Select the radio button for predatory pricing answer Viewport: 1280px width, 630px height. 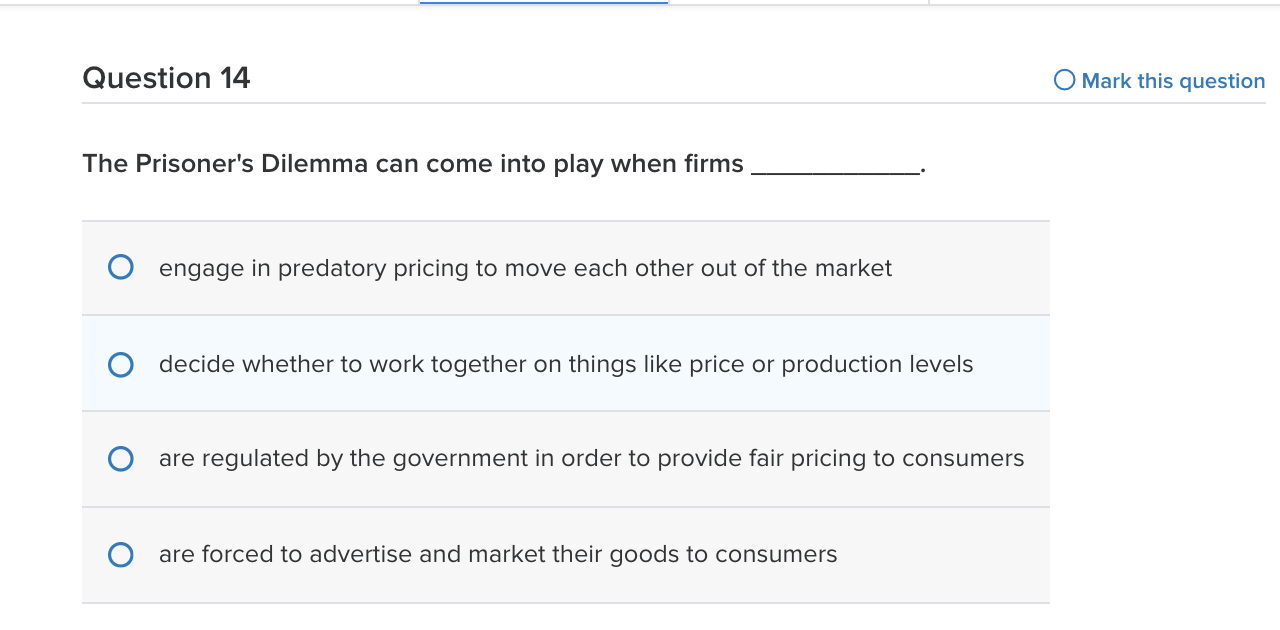[121, 268]
